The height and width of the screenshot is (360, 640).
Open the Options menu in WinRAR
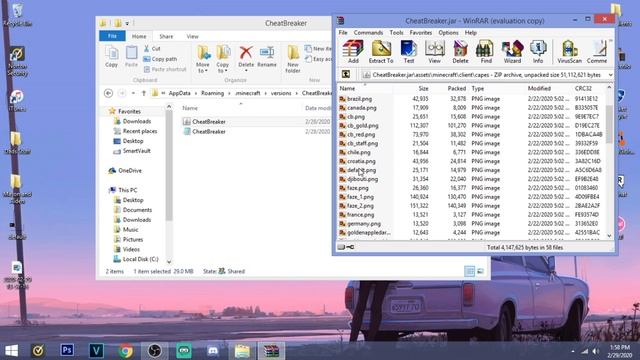click(x=448, y=32)
